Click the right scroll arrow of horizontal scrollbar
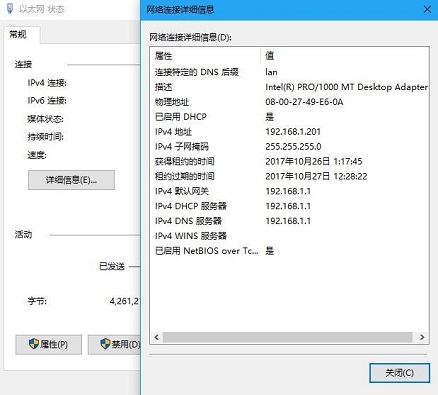The height and width of the screenshot is (395, 438). click(x=422, y=337)
